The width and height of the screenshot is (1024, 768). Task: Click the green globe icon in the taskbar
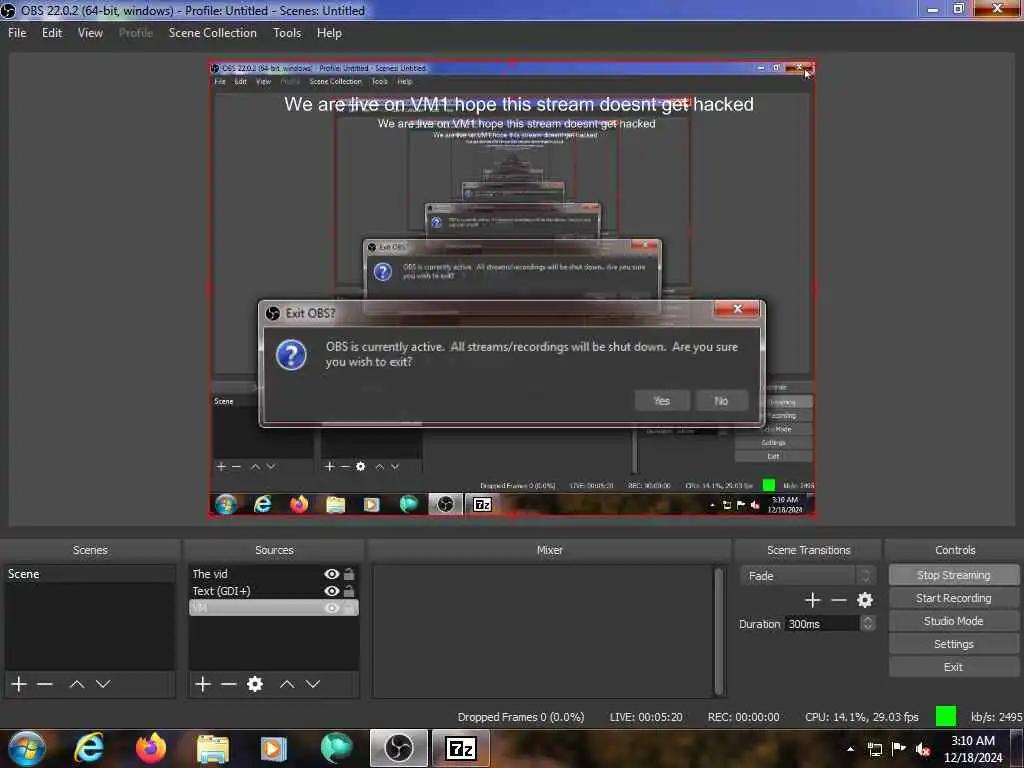[x=336, y=748]
